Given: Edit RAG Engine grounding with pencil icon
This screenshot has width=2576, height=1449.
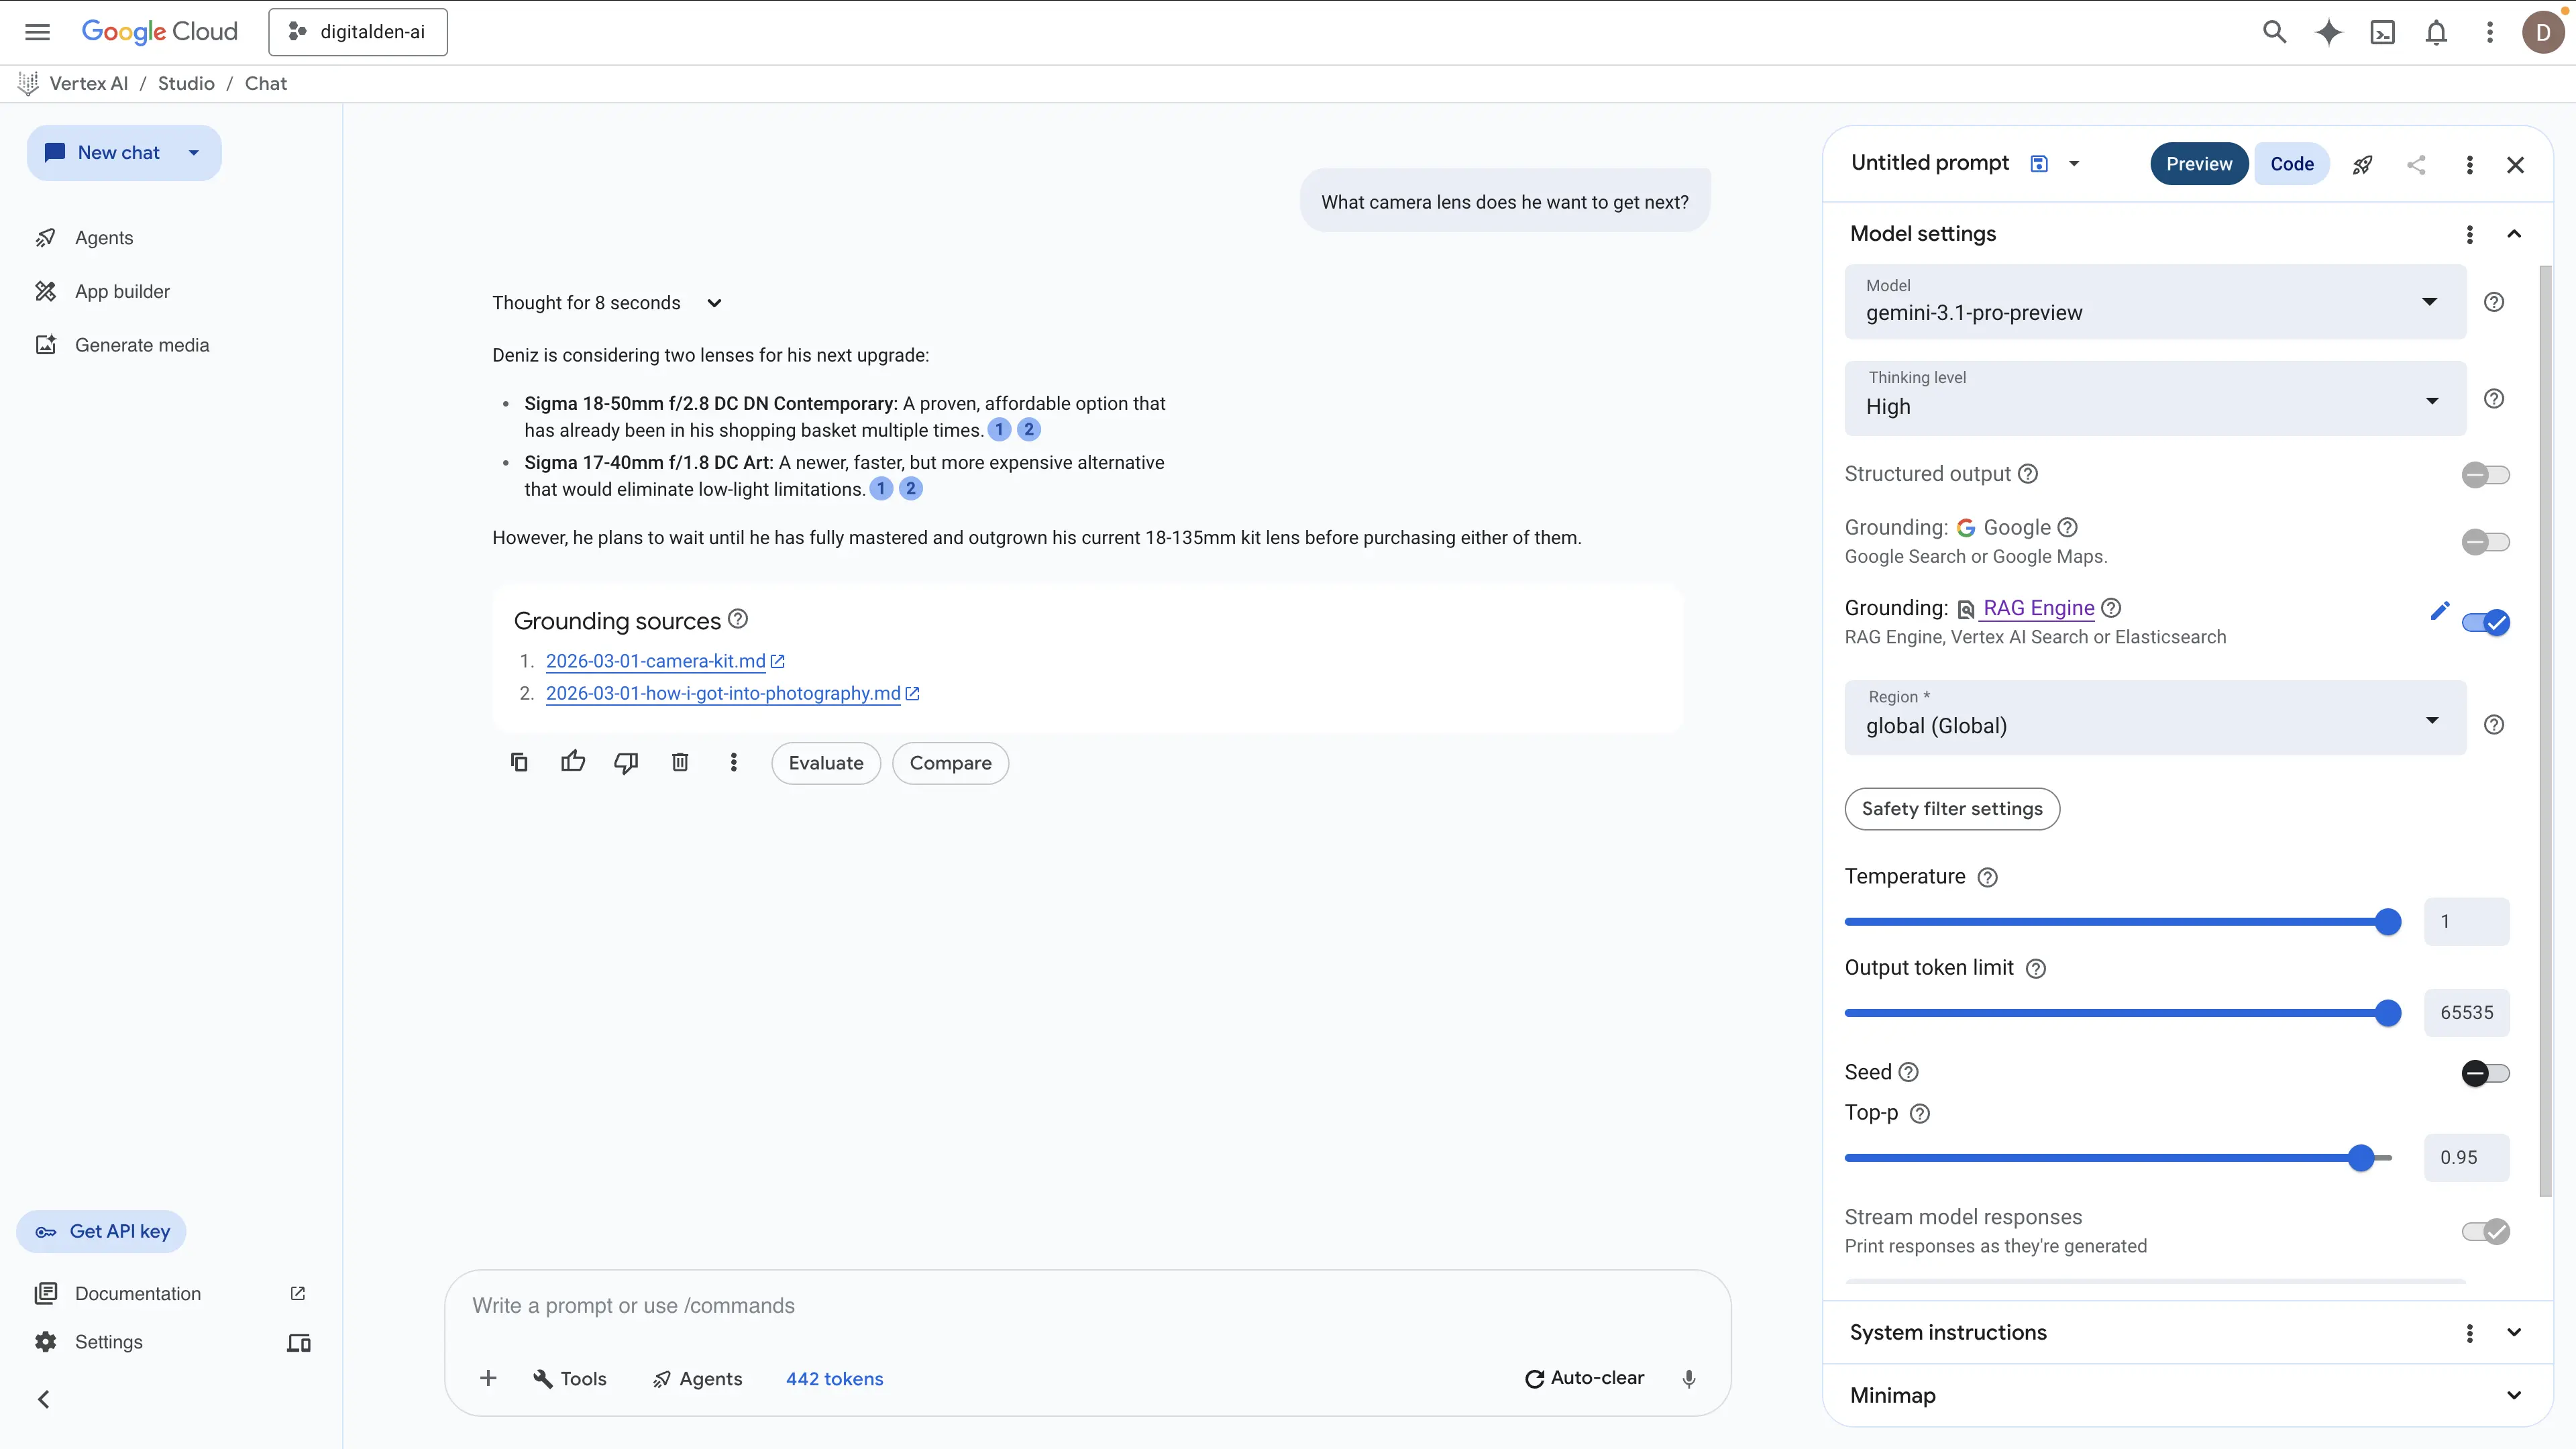Looking at the screenshot, I should pyautogui.click(x=2439, y=611).
